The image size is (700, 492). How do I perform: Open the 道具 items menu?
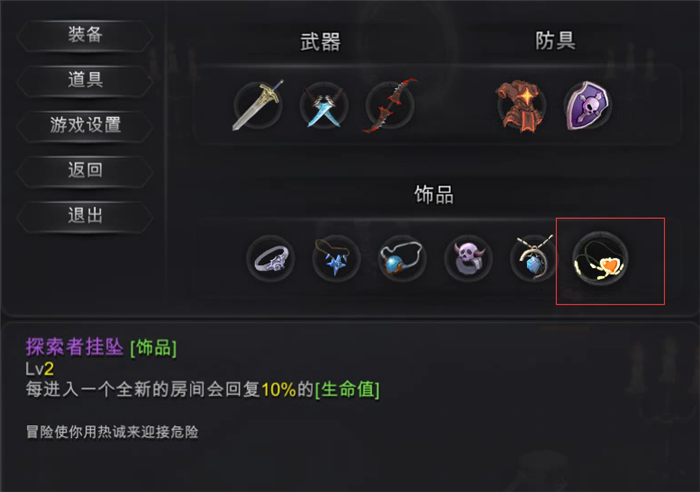pos(85,80)
